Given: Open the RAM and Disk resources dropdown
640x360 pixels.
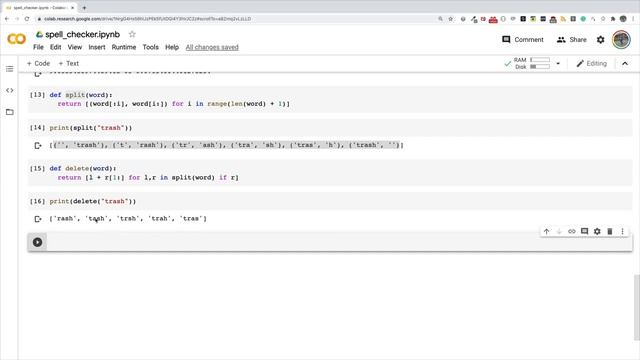Looking at the screenshot, I should click(x=558, y=64).
